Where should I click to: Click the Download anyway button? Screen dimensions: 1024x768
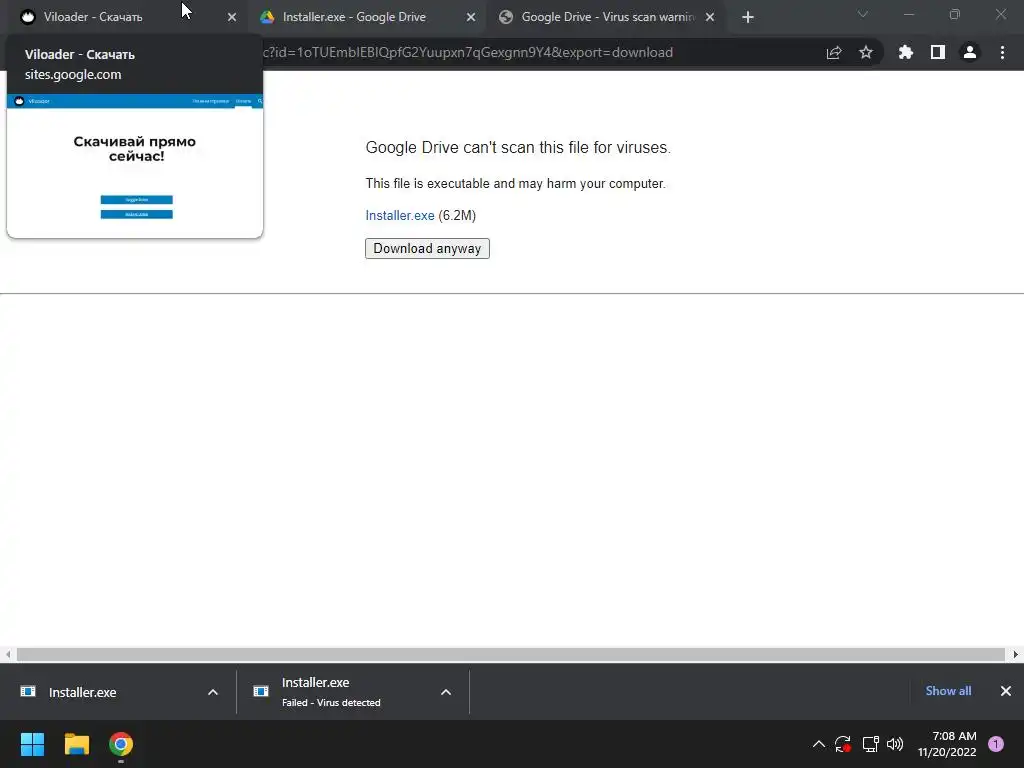pos(427,248)
